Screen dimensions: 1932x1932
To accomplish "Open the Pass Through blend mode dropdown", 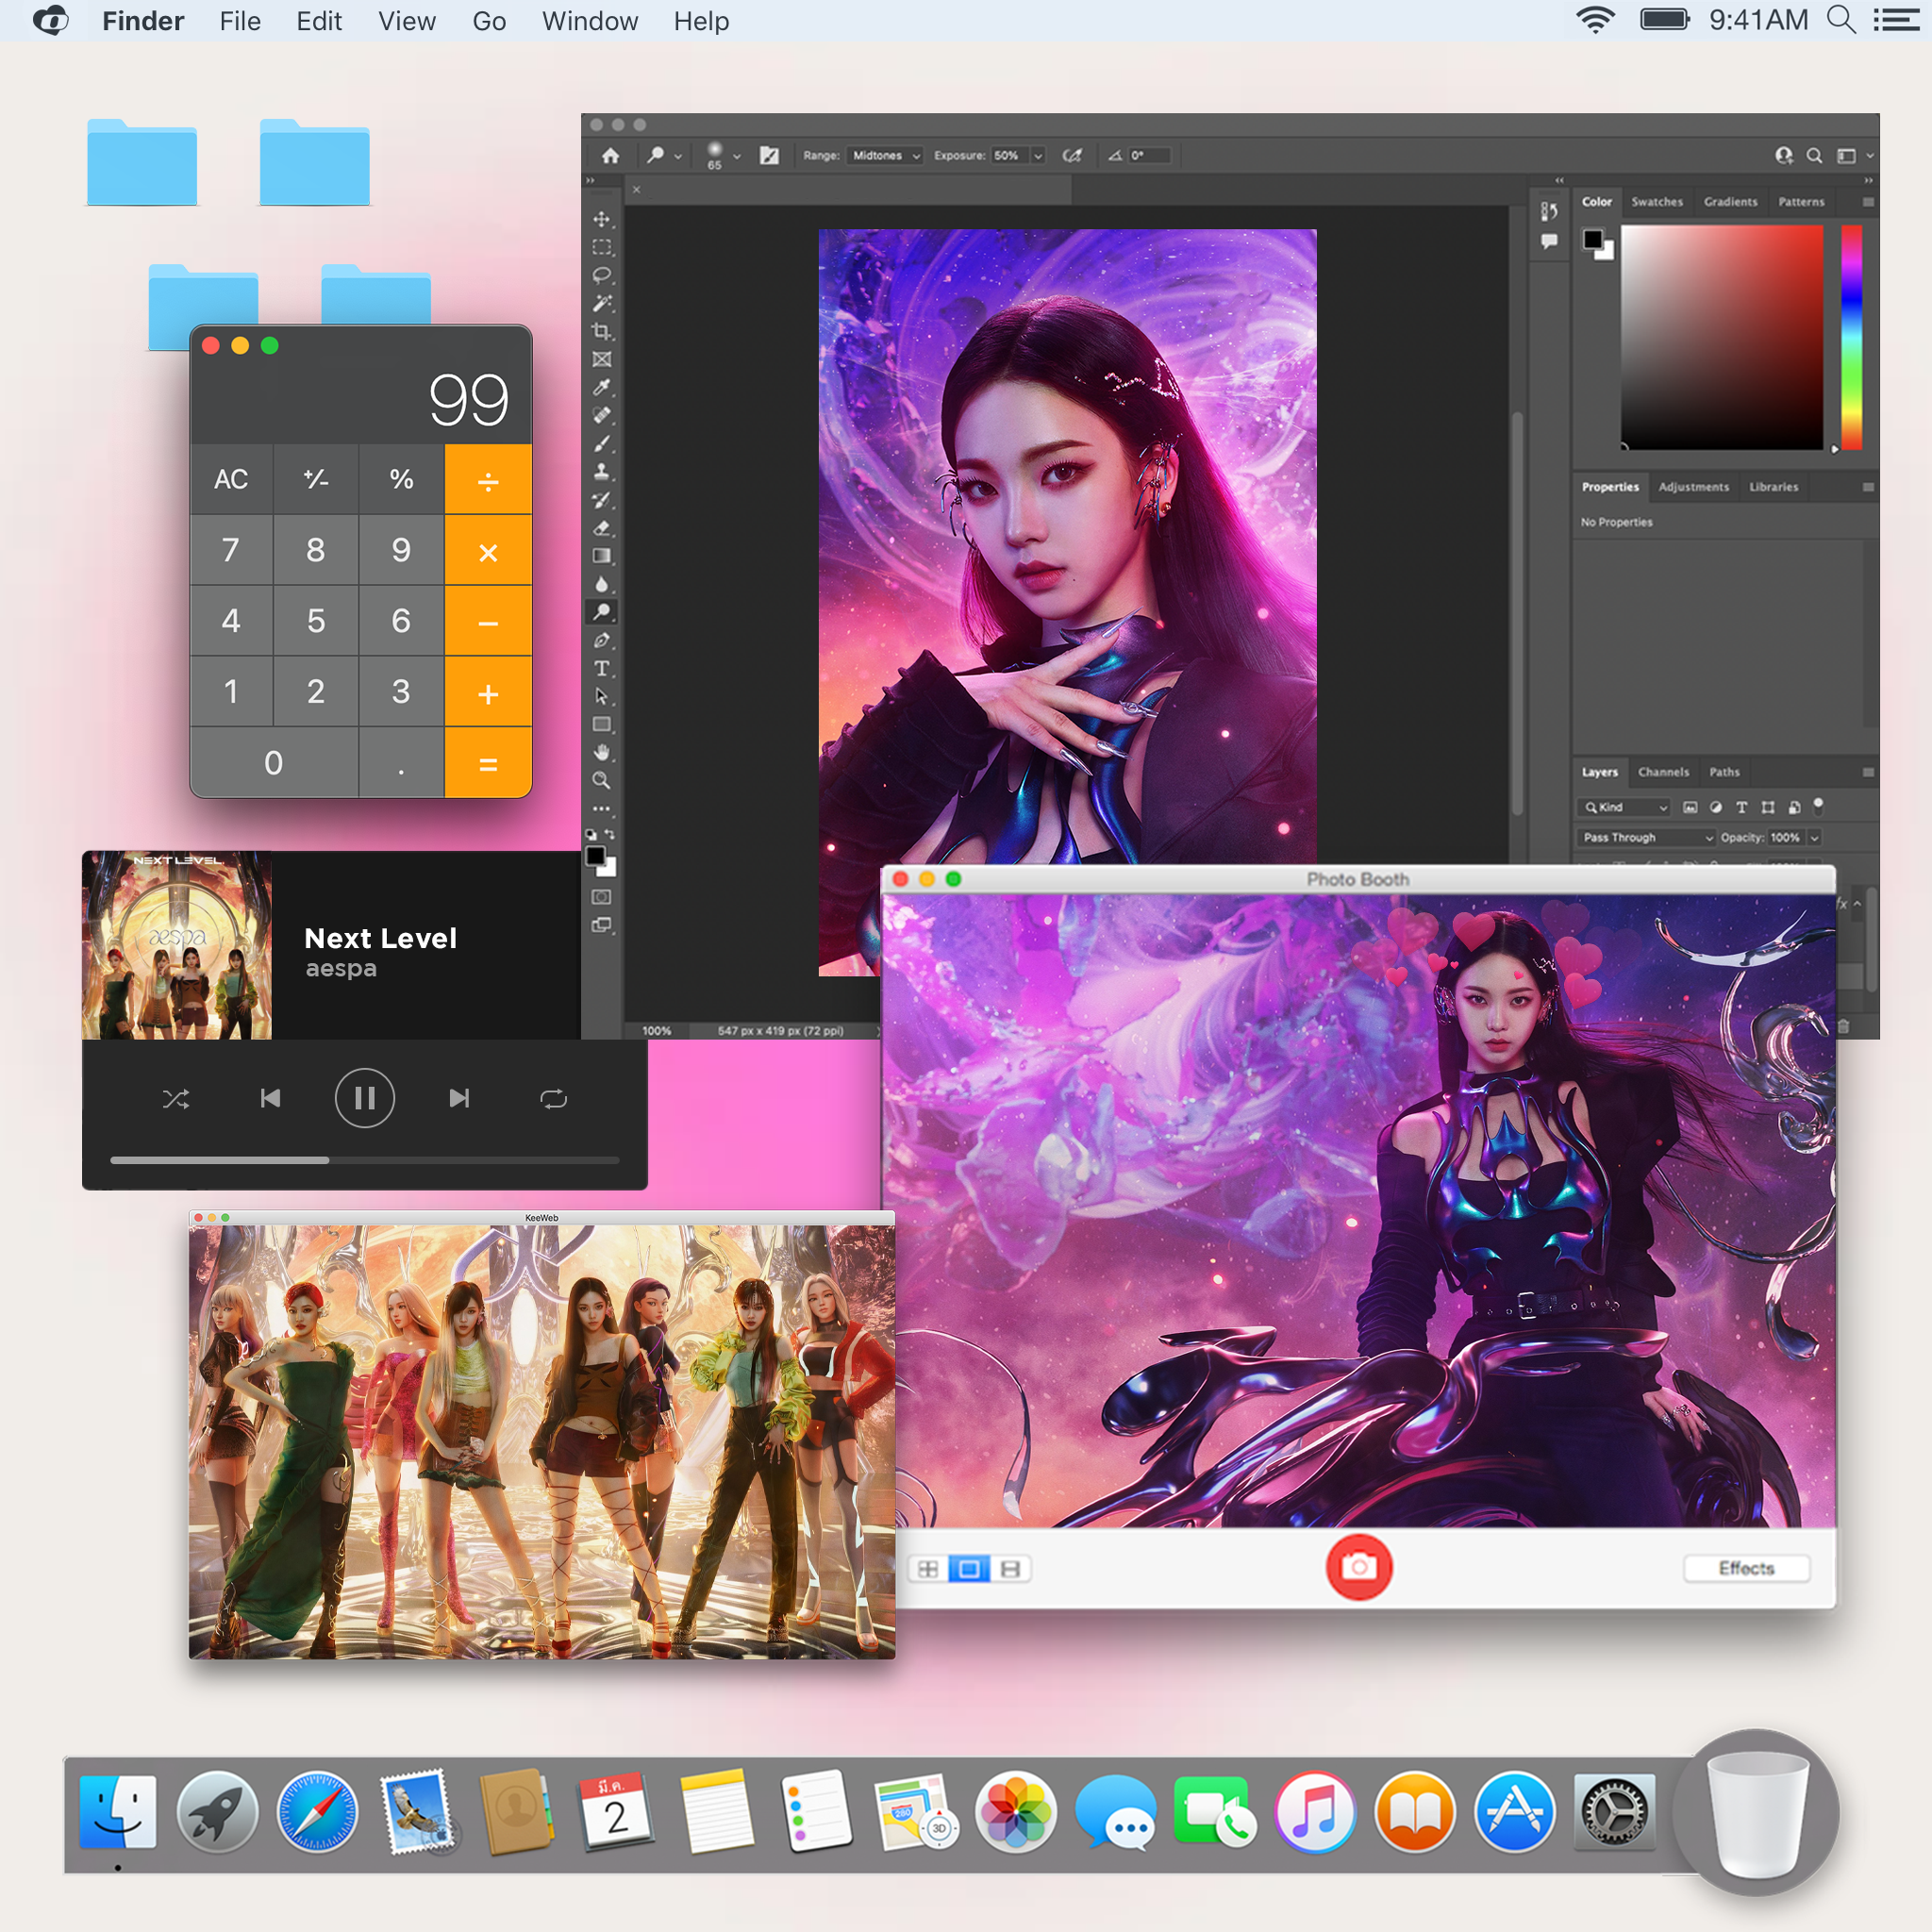I will pyautogui.click(x=1647, y=837).
